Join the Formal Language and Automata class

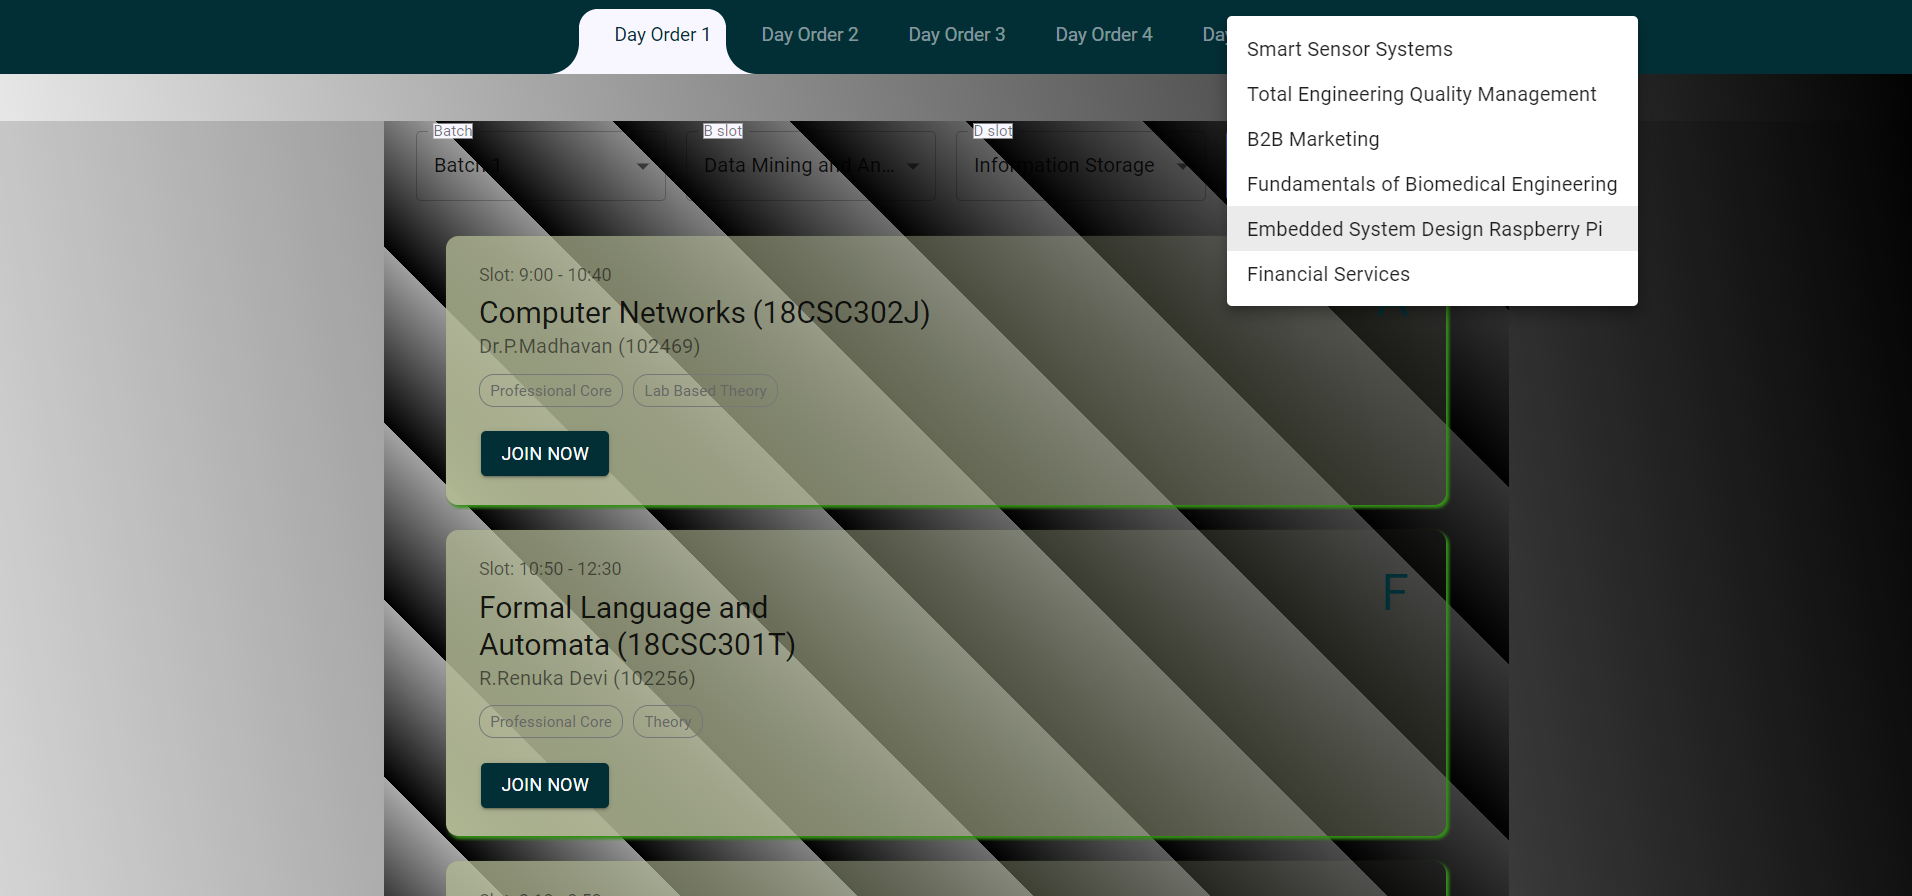[545, 785]
